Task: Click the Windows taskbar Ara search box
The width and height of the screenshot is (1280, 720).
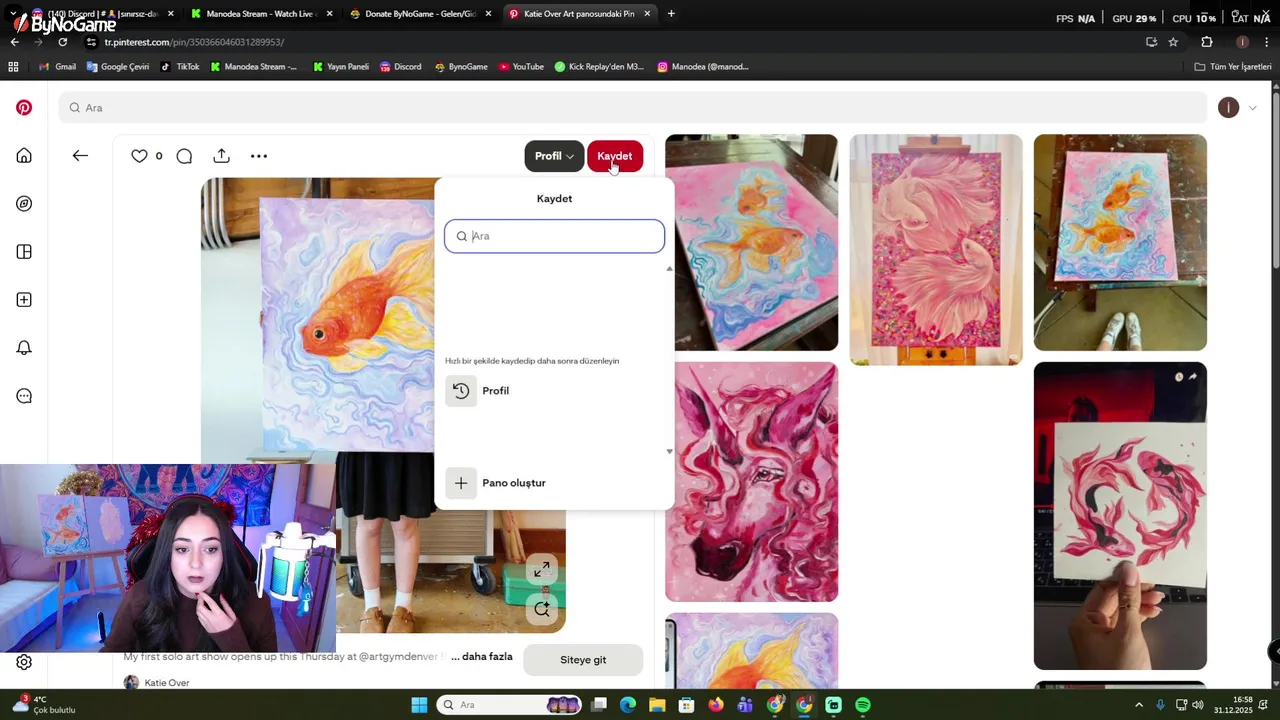Action: pyautogui.click(x=510, y=705)
